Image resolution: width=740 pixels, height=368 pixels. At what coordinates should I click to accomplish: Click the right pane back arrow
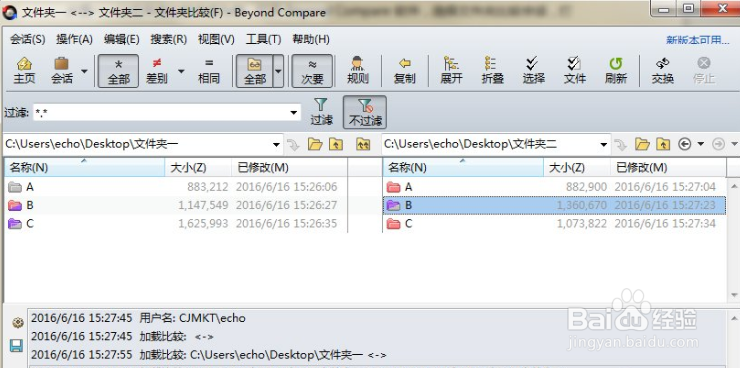(x=685, y=144)
